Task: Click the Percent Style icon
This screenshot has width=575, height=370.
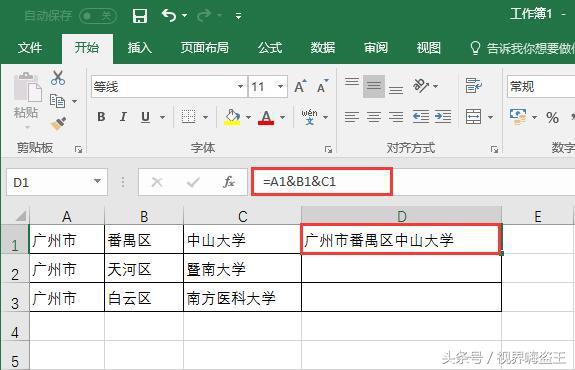Action: click(552, 117)
